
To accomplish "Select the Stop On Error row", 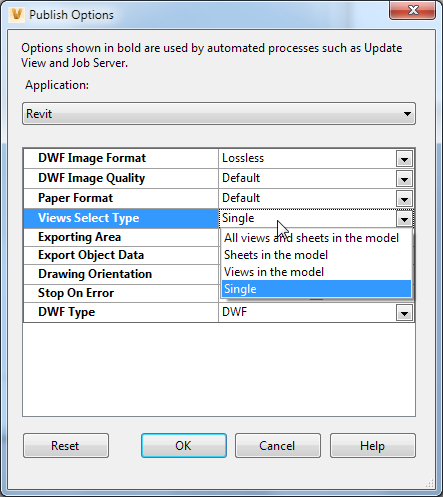I will (x=121, y=293).
